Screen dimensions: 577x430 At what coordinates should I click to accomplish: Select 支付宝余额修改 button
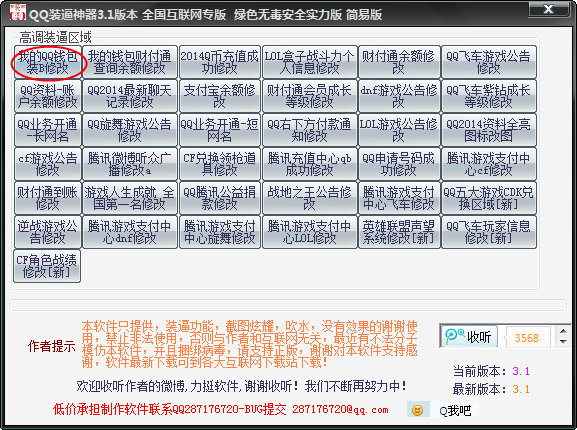click(x=220, y=96)
